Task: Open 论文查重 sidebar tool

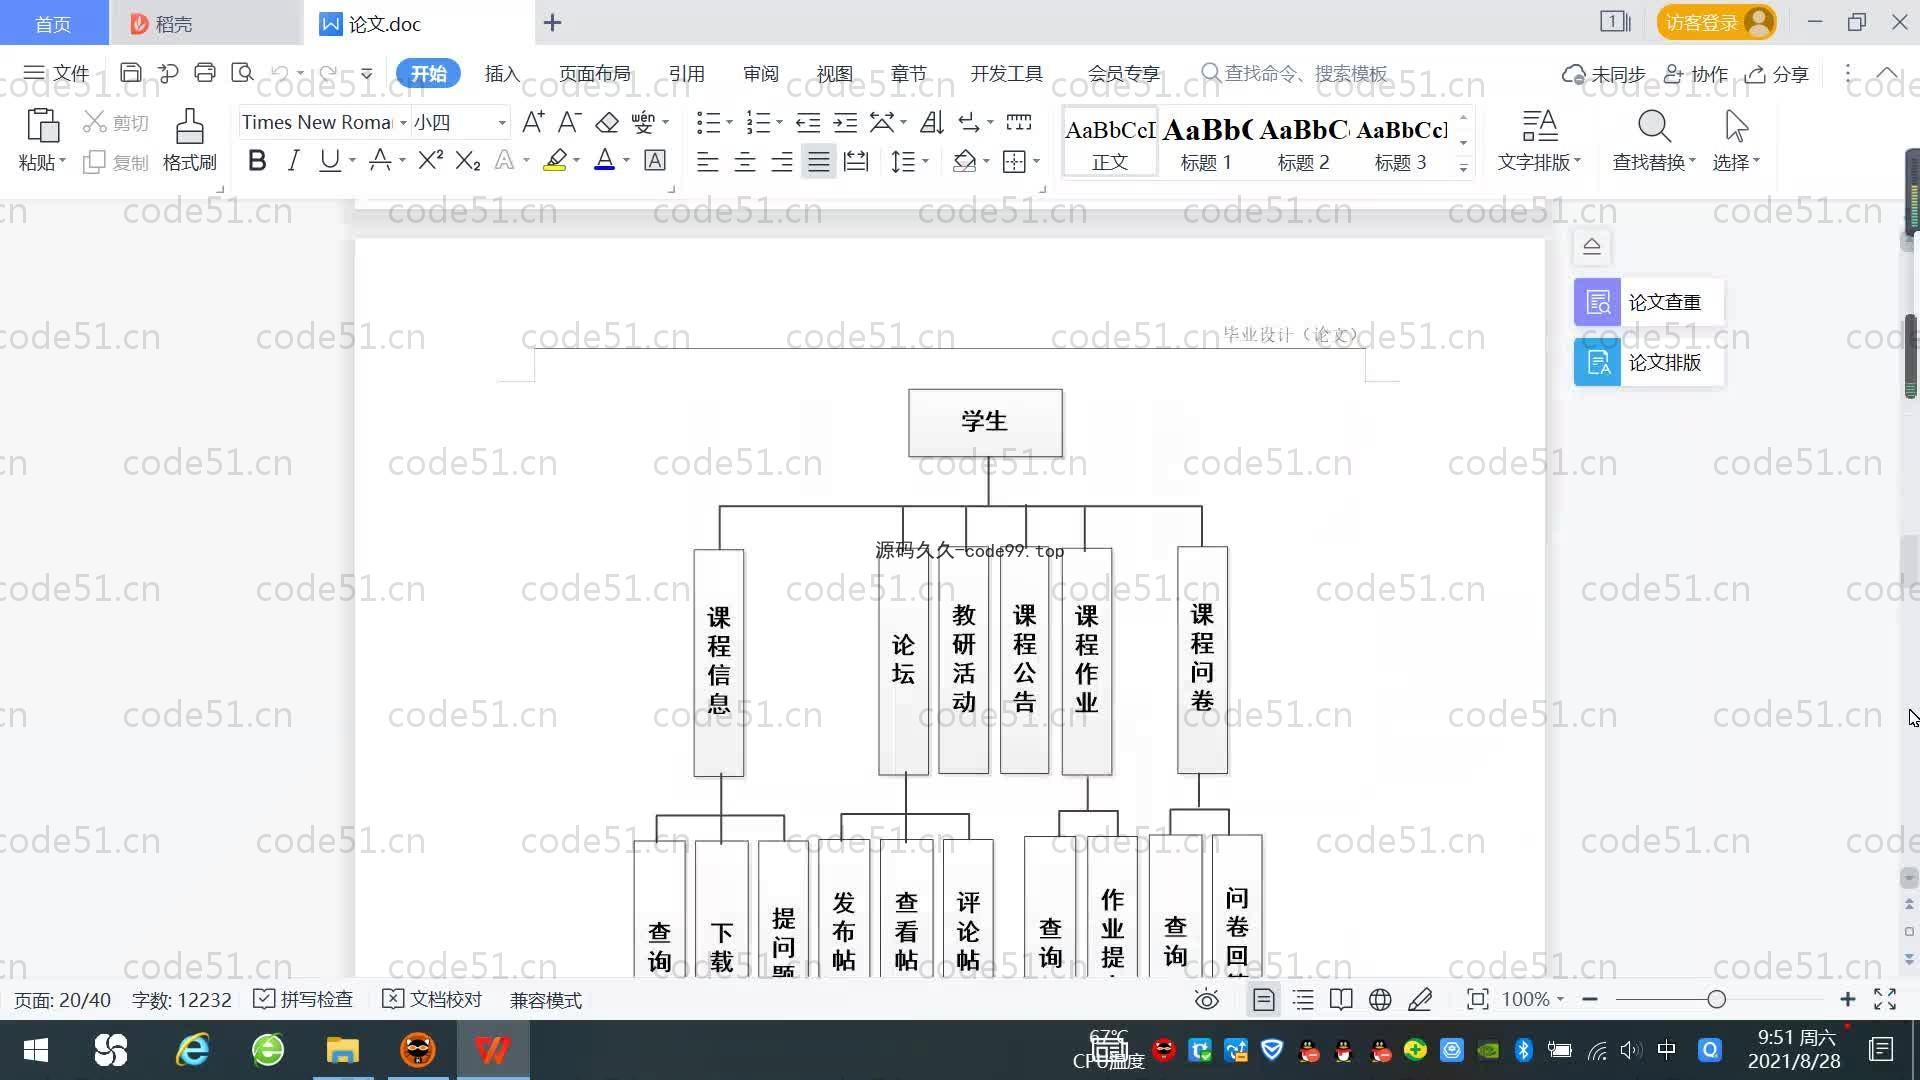Action: click(1648, 302)
